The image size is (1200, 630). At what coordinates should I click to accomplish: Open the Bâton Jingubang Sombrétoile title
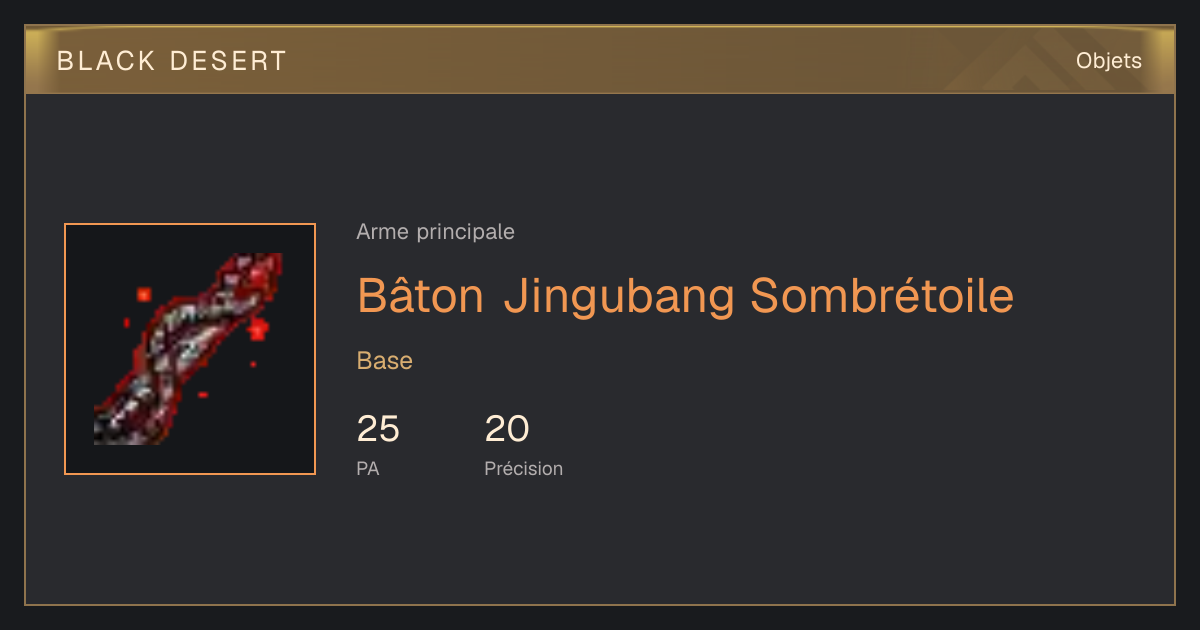pos(685,296)
